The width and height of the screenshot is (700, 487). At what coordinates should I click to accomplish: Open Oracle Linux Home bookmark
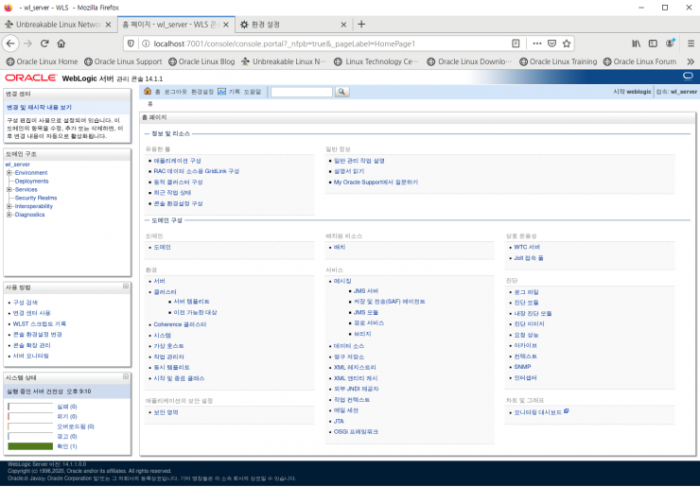[42, 62]
